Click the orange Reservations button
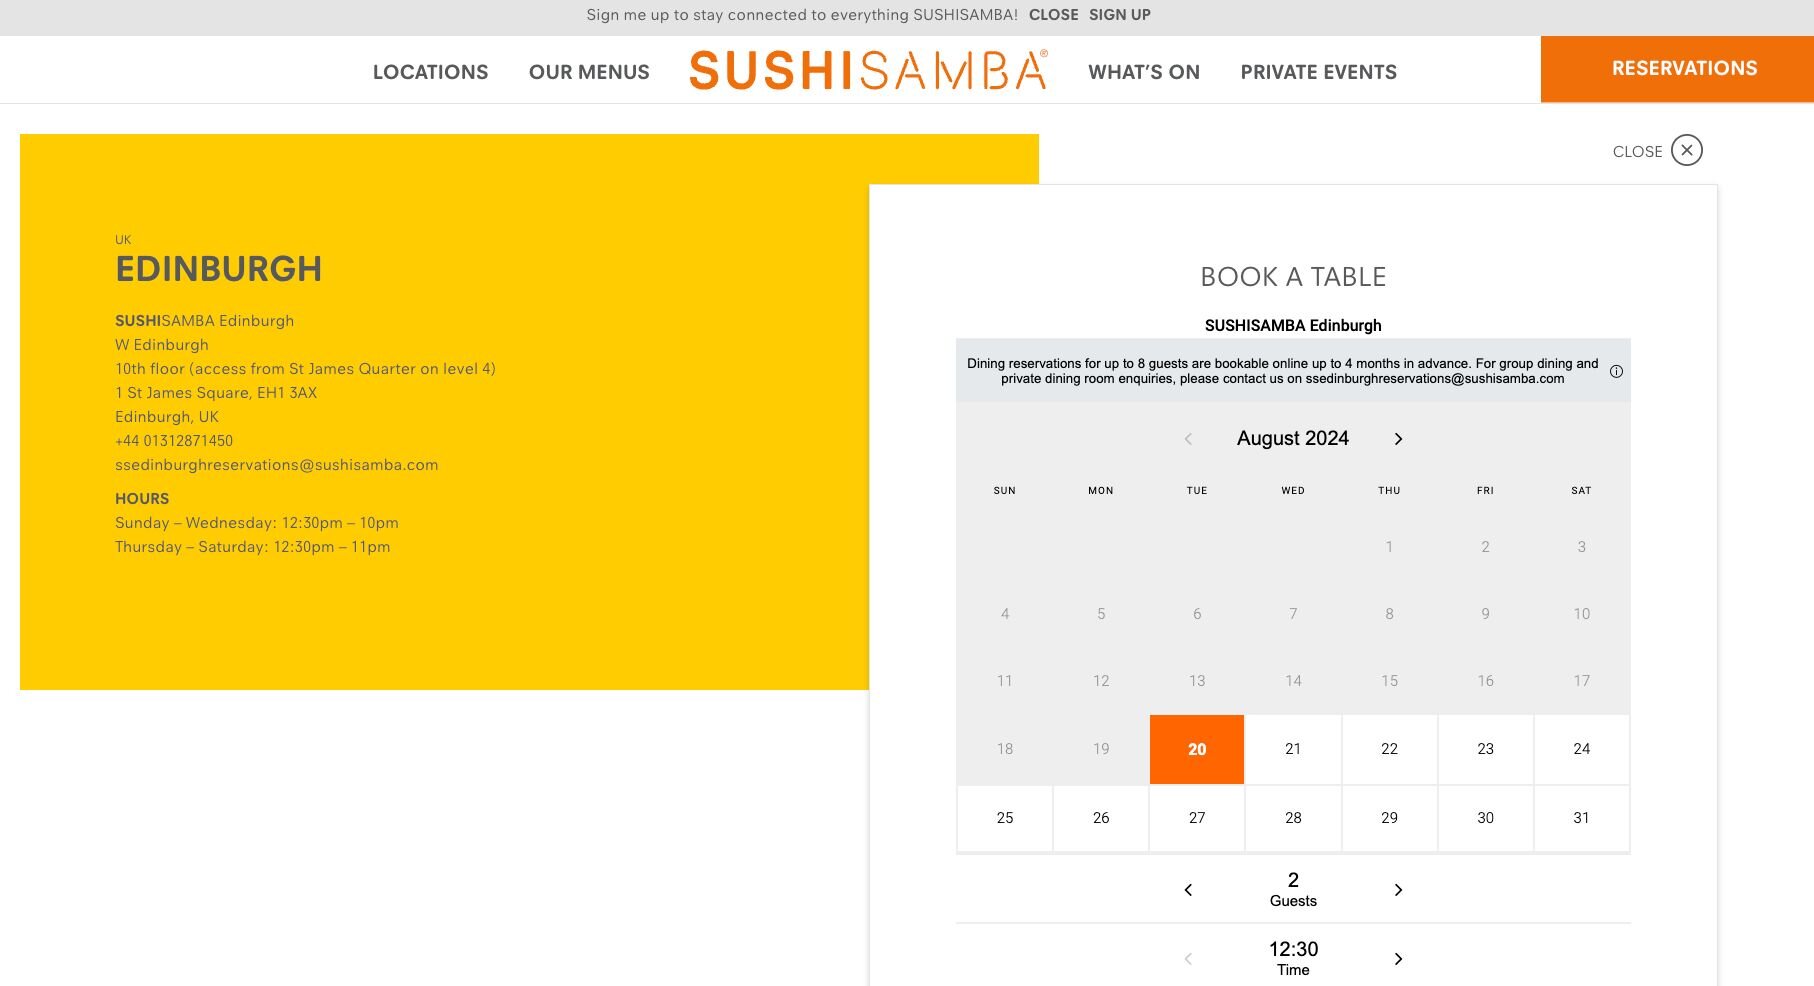The width and height of the screenshot is (1814, 986). point(1684,69)
